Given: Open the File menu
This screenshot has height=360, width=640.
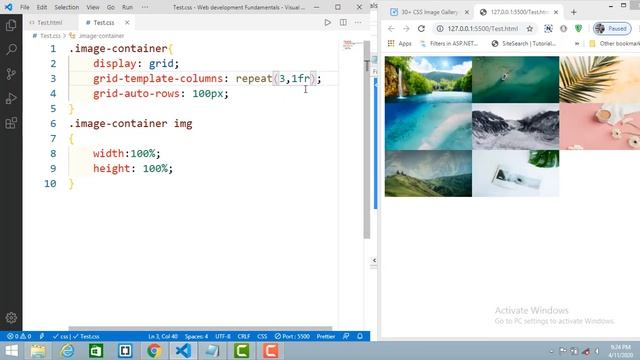Looking at the screenshot, I should coord(25,7).
